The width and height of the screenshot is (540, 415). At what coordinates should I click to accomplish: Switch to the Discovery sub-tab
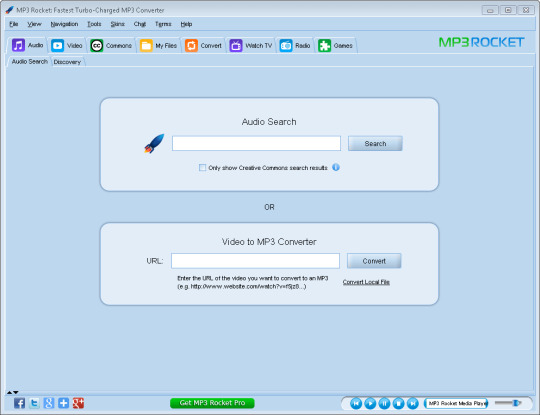click(67, 62)
